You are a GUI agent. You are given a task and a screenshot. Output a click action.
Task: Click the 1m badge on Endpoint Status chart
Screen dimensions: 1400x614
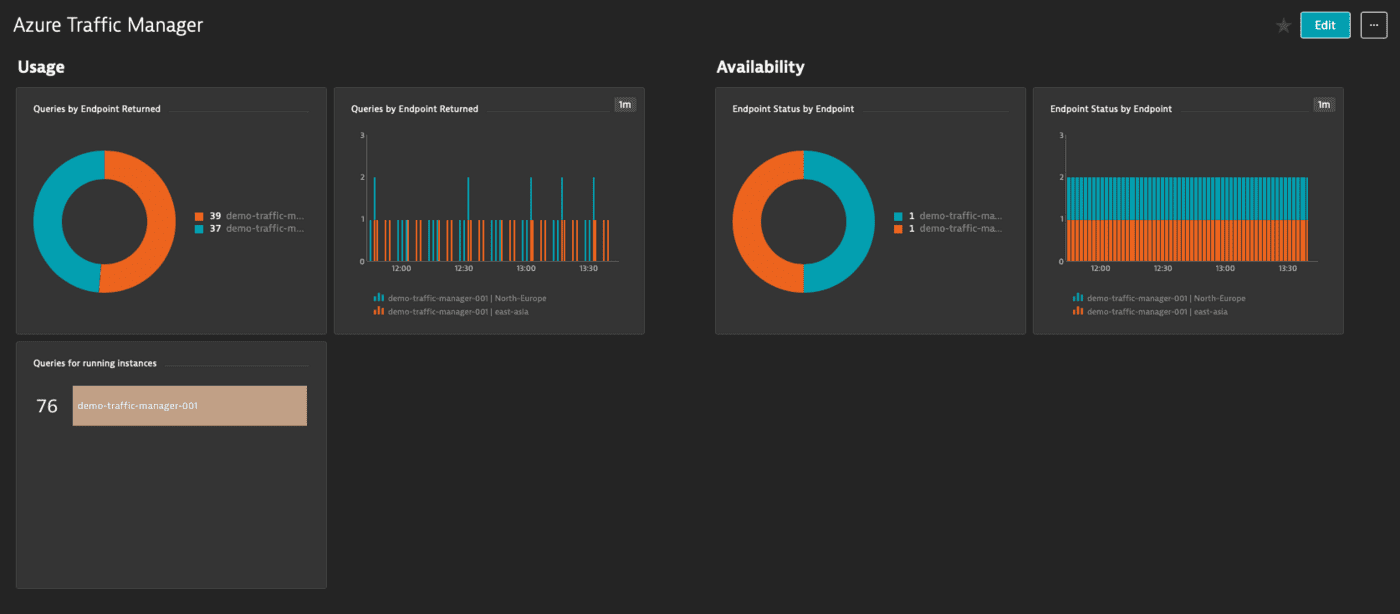point(1324,104)
